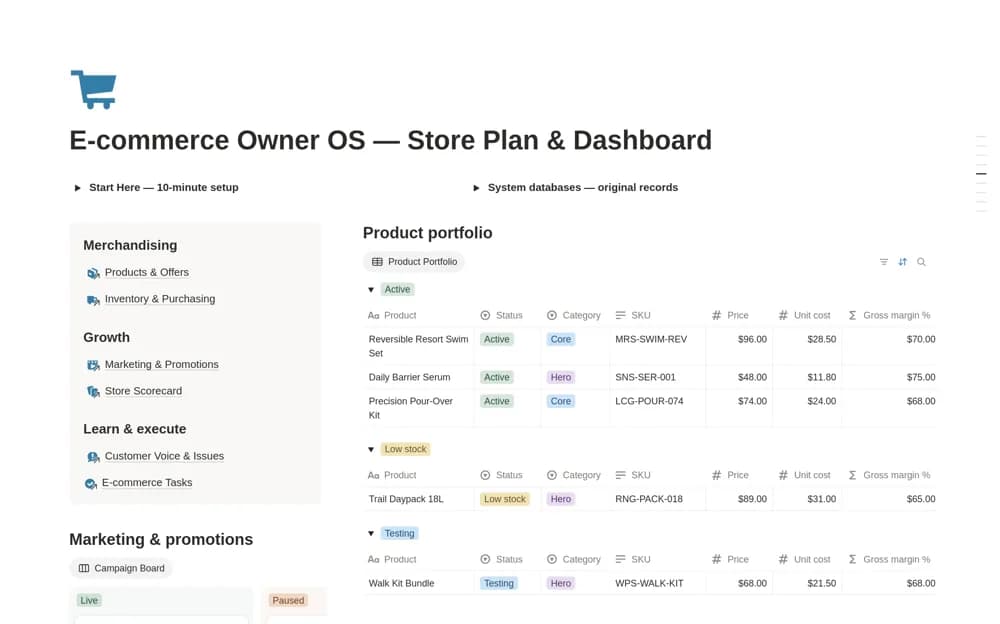
Task: Click the Customer Voice & Issues icon
Action: tap(93, 457)
